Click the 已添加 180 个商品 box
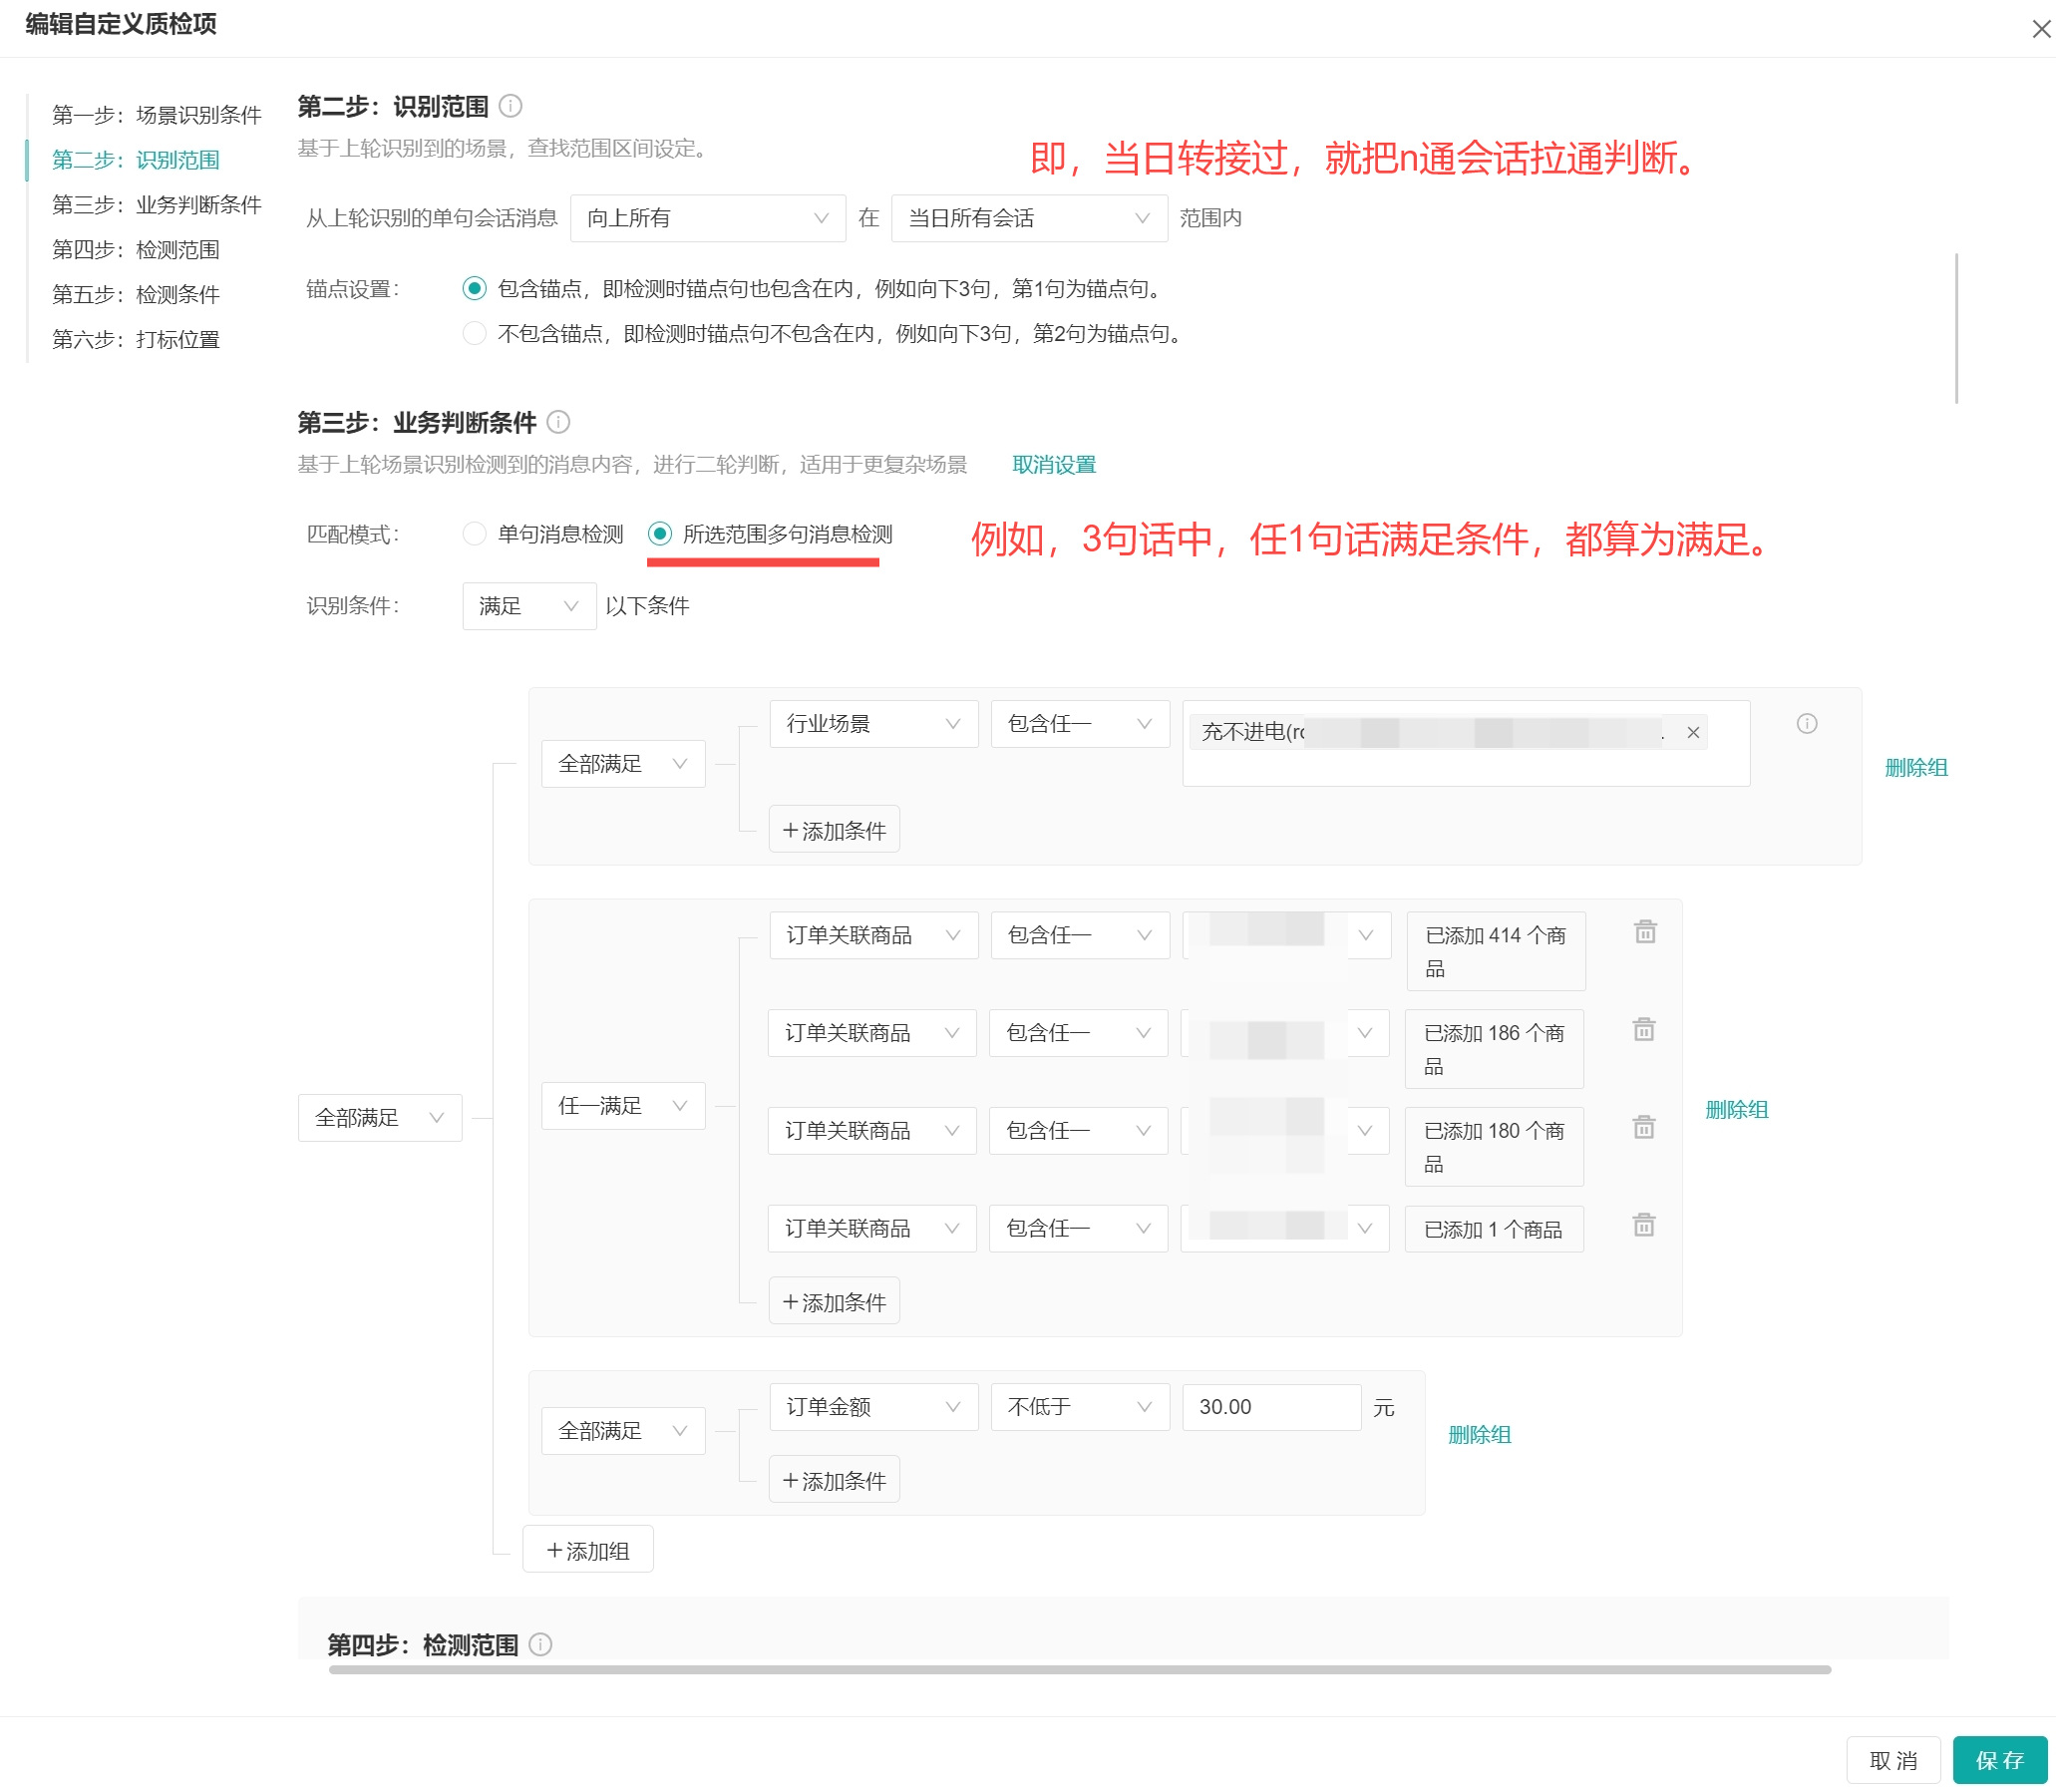The height and width of the screenshot is (1792, 2056). pyautogui.click(x=1494, y=1147)
